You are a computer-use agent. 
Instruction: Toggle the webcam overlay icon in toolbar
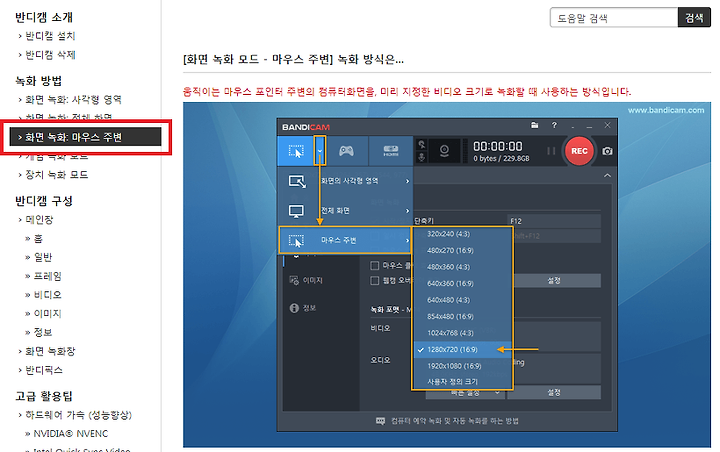tap(444, 151)
